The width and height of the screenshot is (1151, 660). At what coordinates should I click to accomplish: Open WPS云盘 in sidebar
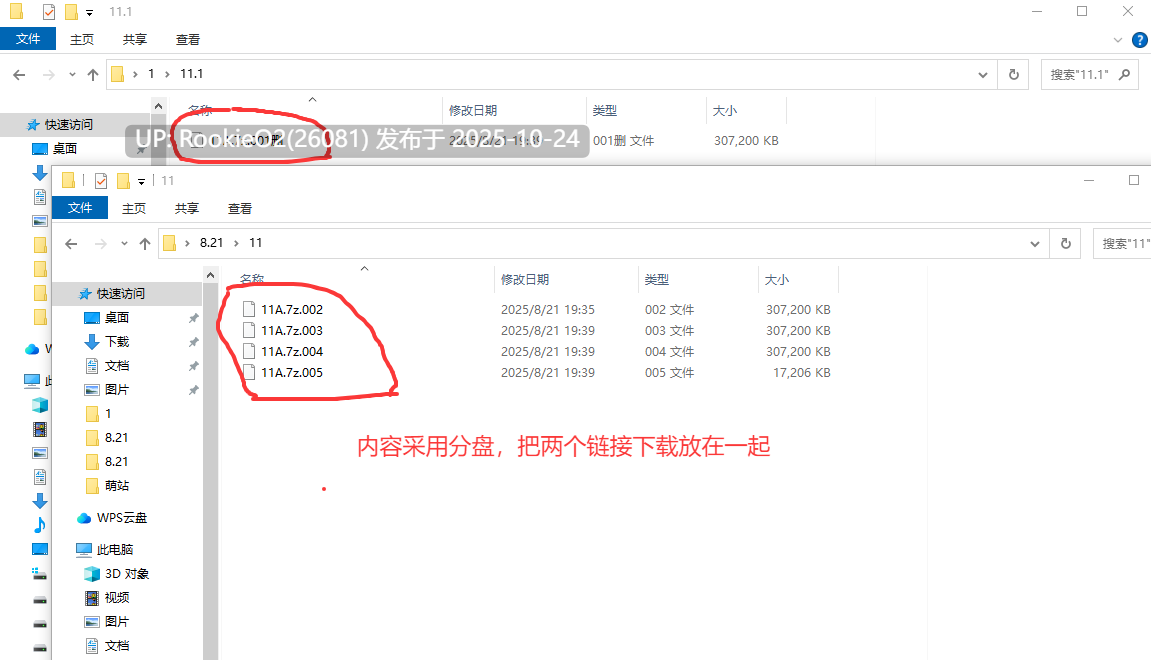(122, 518)
